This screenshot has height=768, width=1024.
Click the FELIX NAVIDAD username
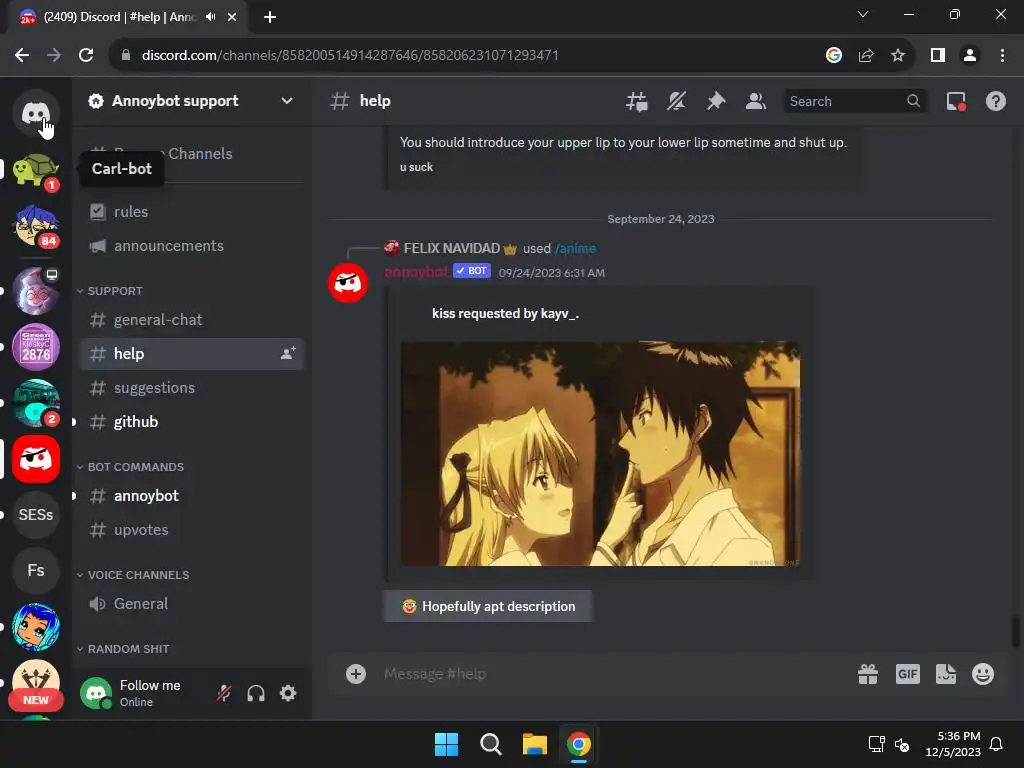click(x=451, y=248)
